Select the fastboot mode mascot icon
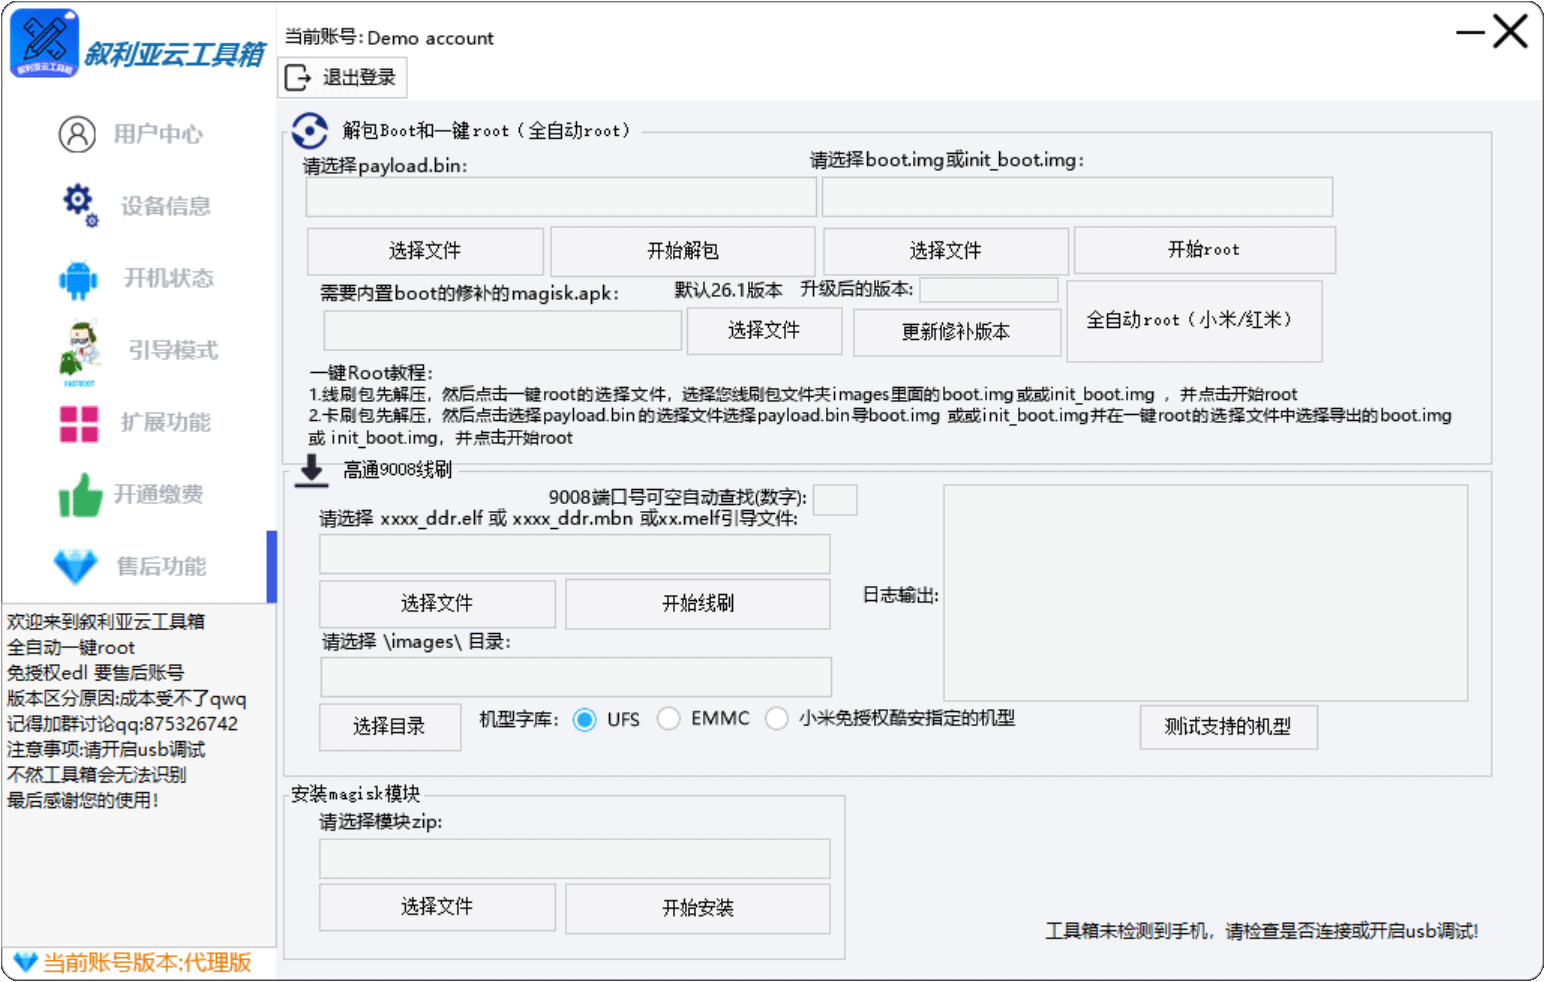 click(80, 351)
